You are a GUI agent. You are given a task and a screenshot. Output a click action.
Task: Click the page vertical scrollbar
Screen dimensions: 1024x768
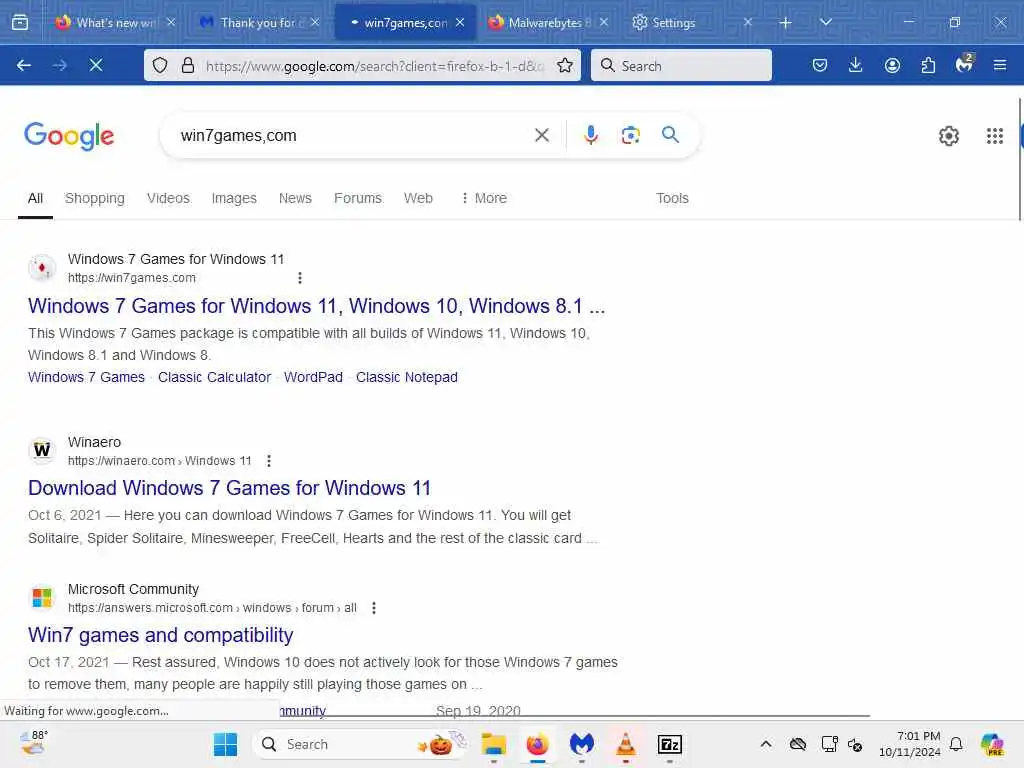coord(1019,159)
